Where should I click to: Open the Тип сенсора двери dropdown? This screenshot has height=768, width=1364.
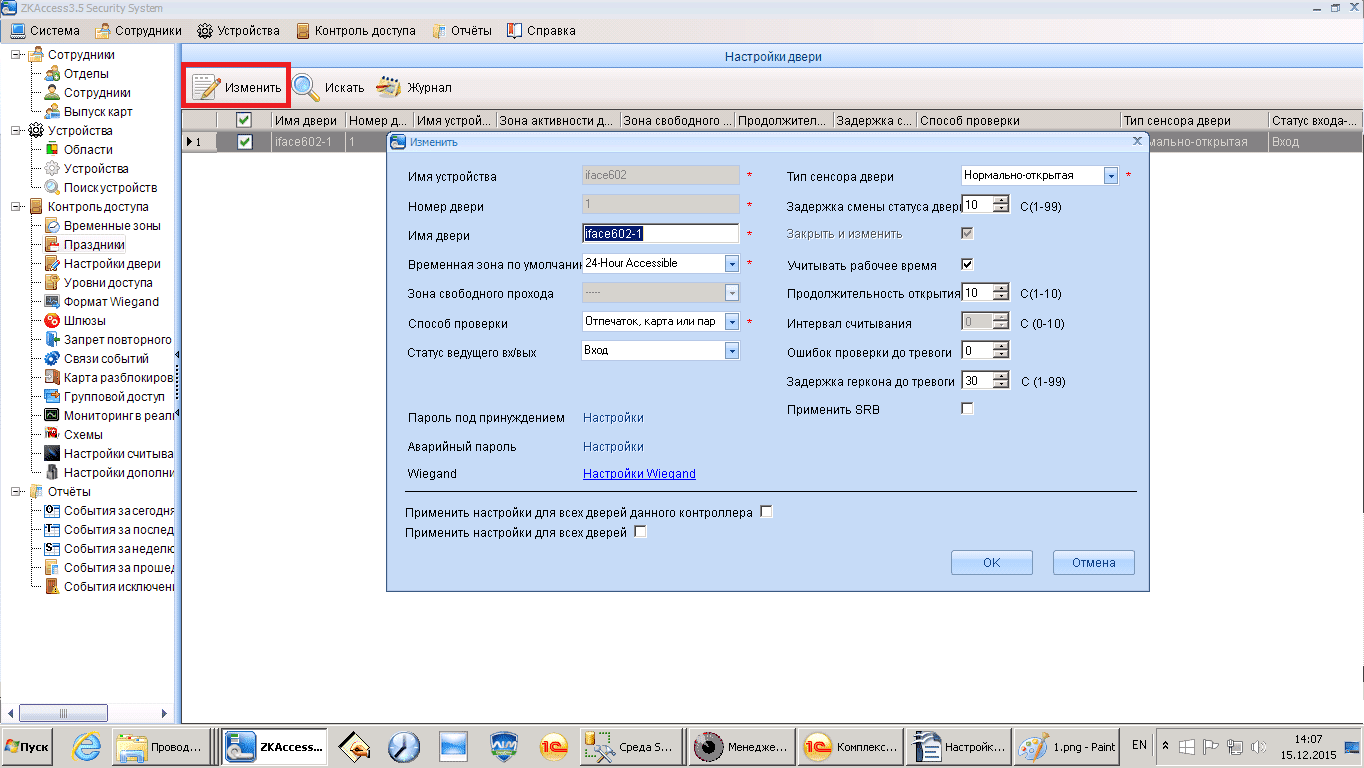[1110, 176]
